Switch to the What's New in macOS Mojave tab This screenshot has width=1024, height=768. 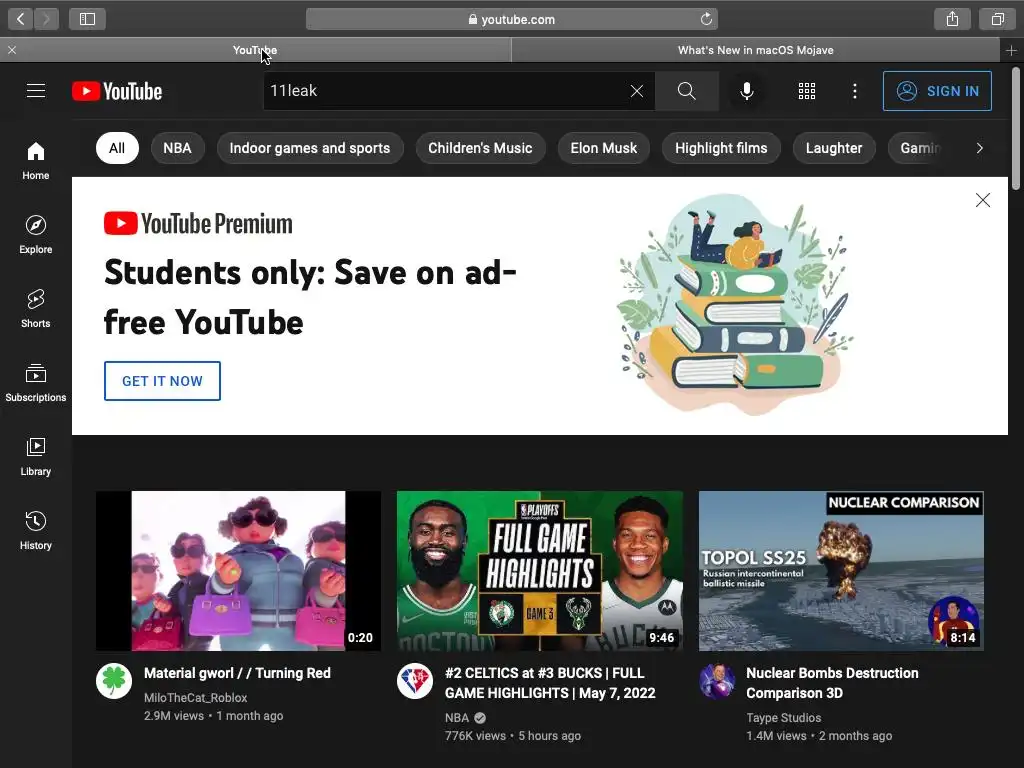click(756, 50)
